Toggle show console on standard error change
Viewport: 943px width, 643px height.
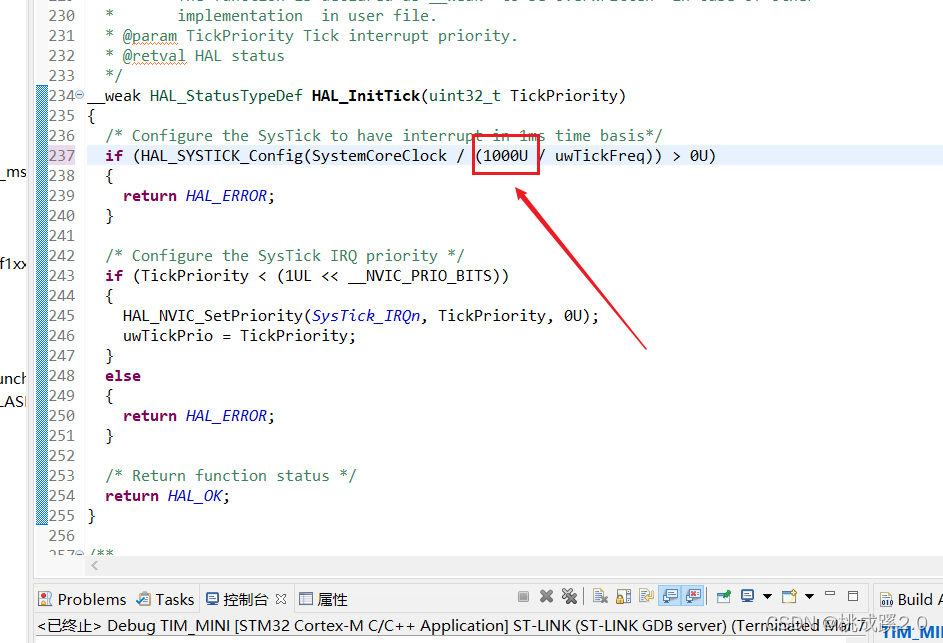tap(693, 596)
